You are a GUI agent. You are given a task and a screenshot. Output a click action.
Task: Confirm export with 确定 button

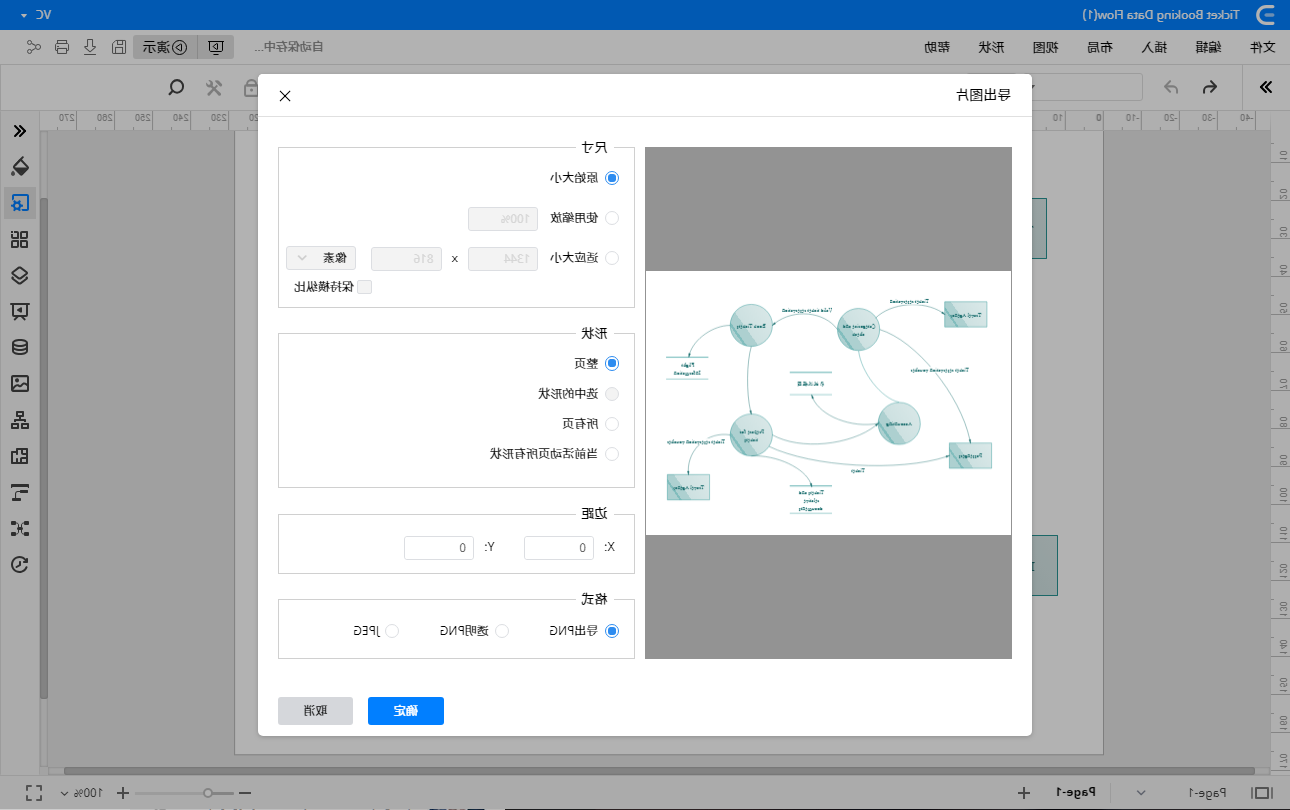coord(406,711)
